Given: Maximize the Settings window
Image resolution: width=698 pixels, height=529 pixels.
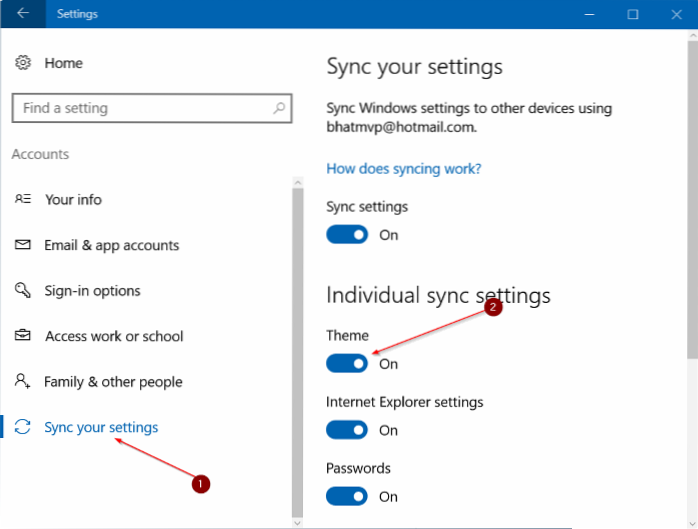Looking at the screenshot, I should click(633, 14).
